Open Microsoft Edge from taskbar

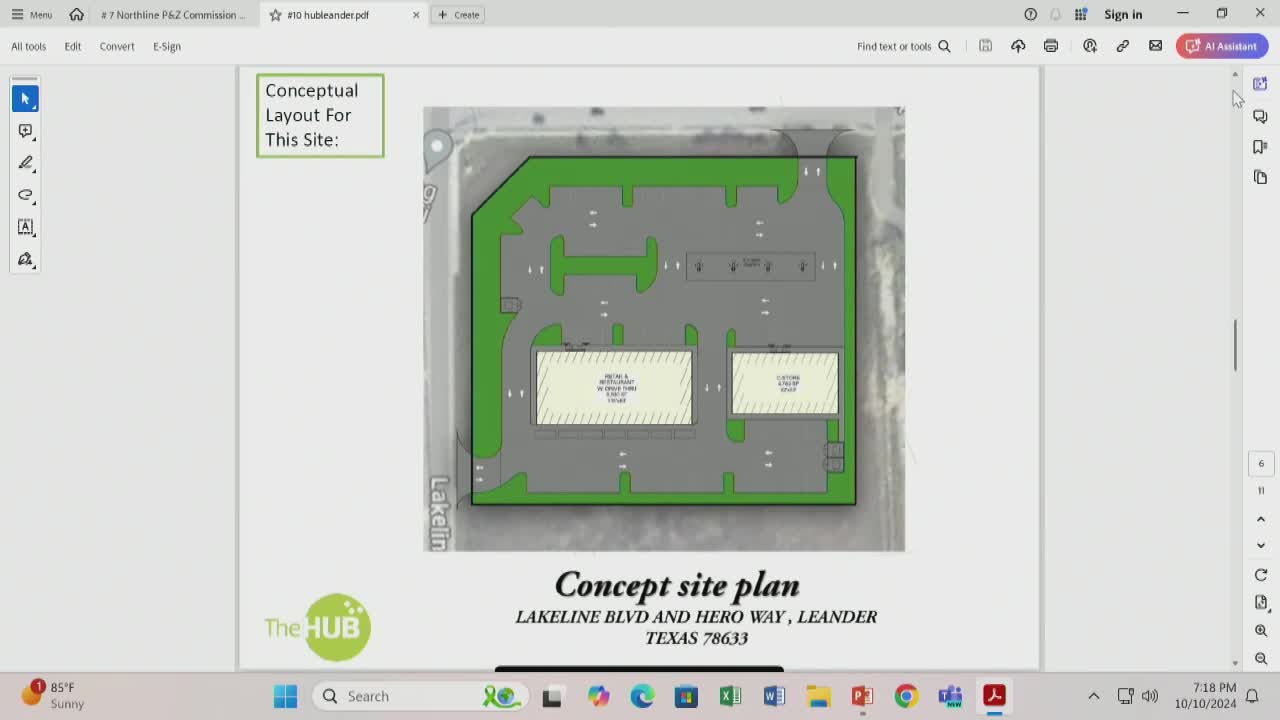pos(642,696)
